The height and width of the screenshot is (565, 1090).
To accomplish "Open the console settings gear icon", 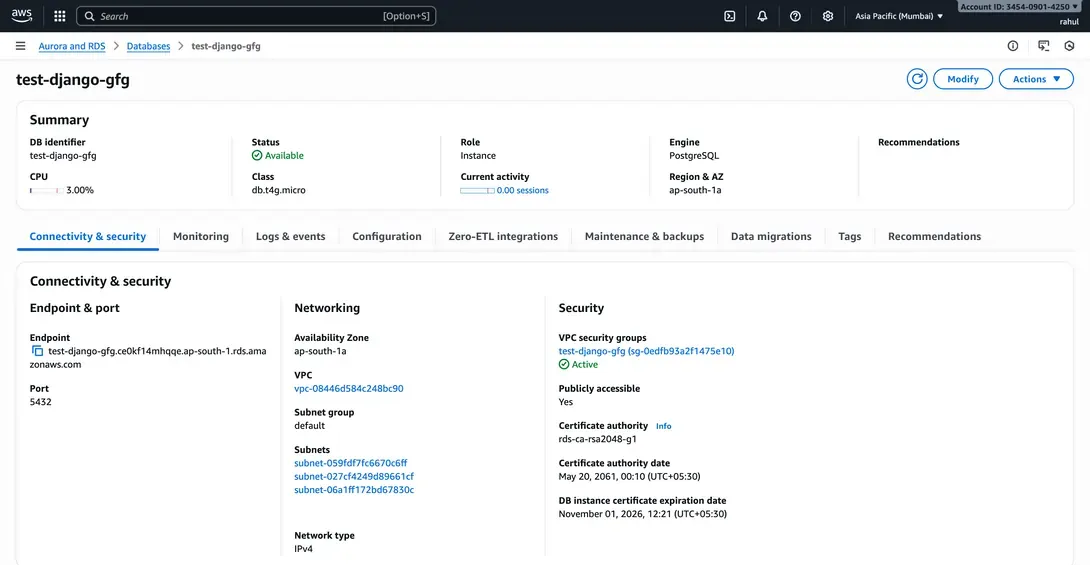I will click(x=828, y=16).
